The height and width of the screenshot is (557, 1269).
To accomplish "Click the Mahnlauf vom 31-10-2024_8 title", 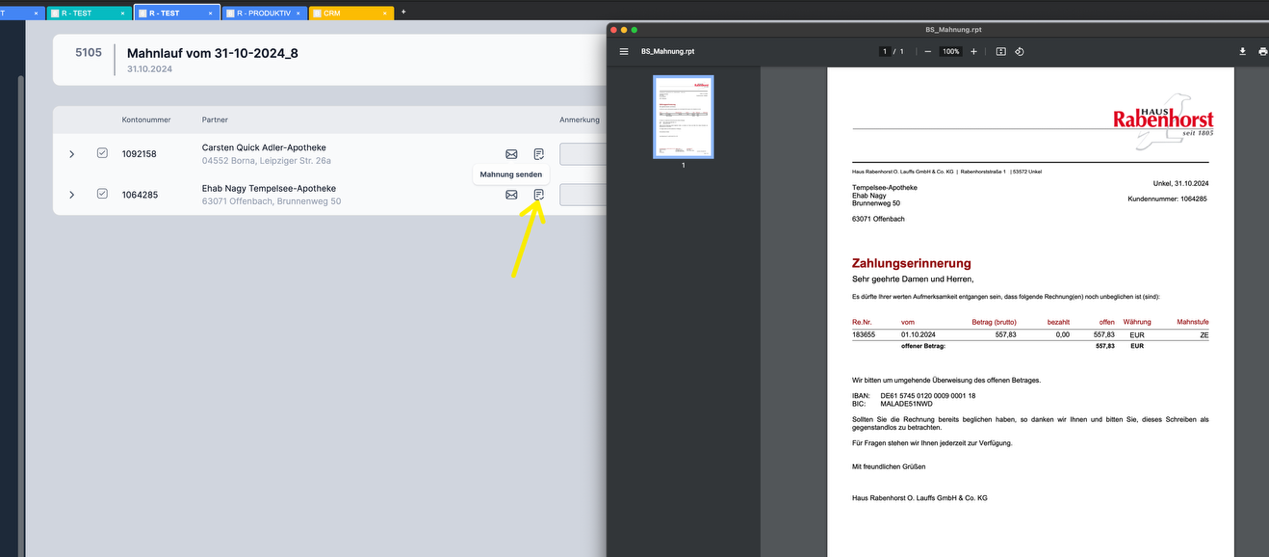I will tap(212, 53).
